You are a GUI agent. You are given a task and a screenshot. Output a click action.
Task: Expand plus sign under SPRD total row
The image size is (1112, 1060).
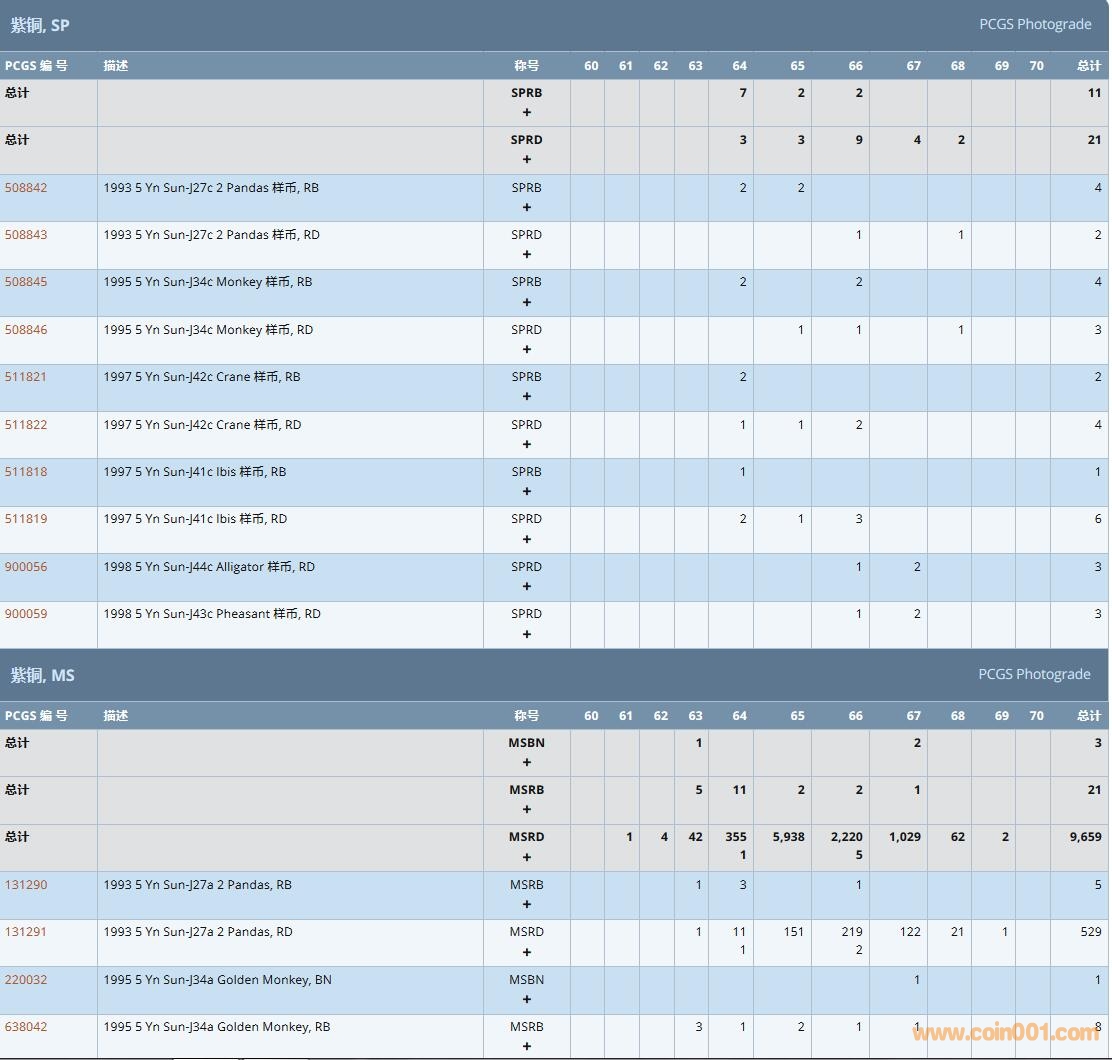(x=527, y=160)
